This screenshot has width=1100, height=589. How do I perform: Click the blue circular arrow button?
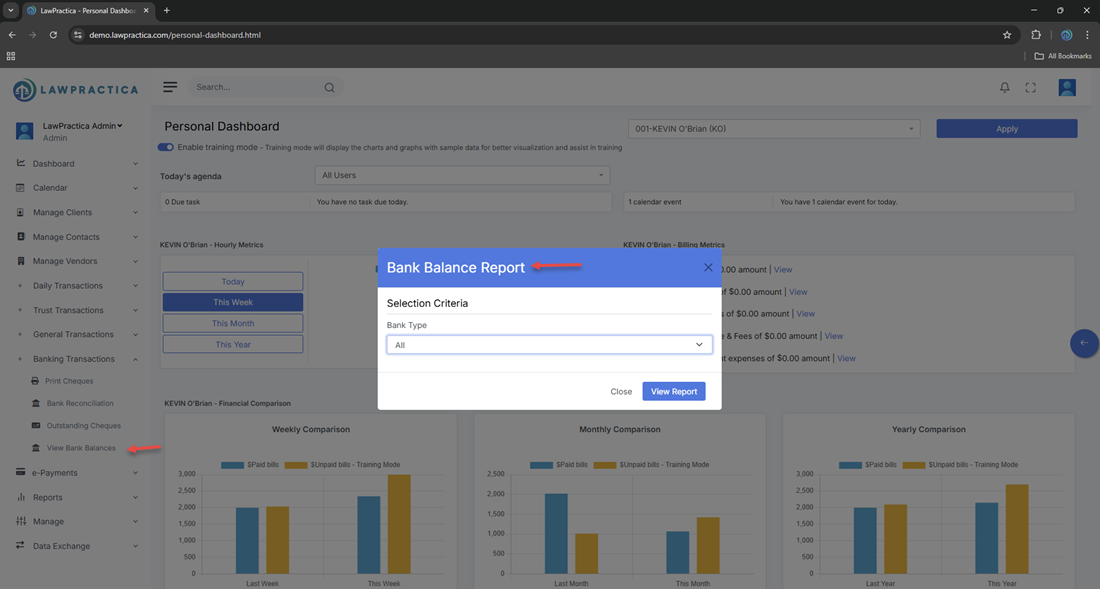click(x=1083, y=343)
